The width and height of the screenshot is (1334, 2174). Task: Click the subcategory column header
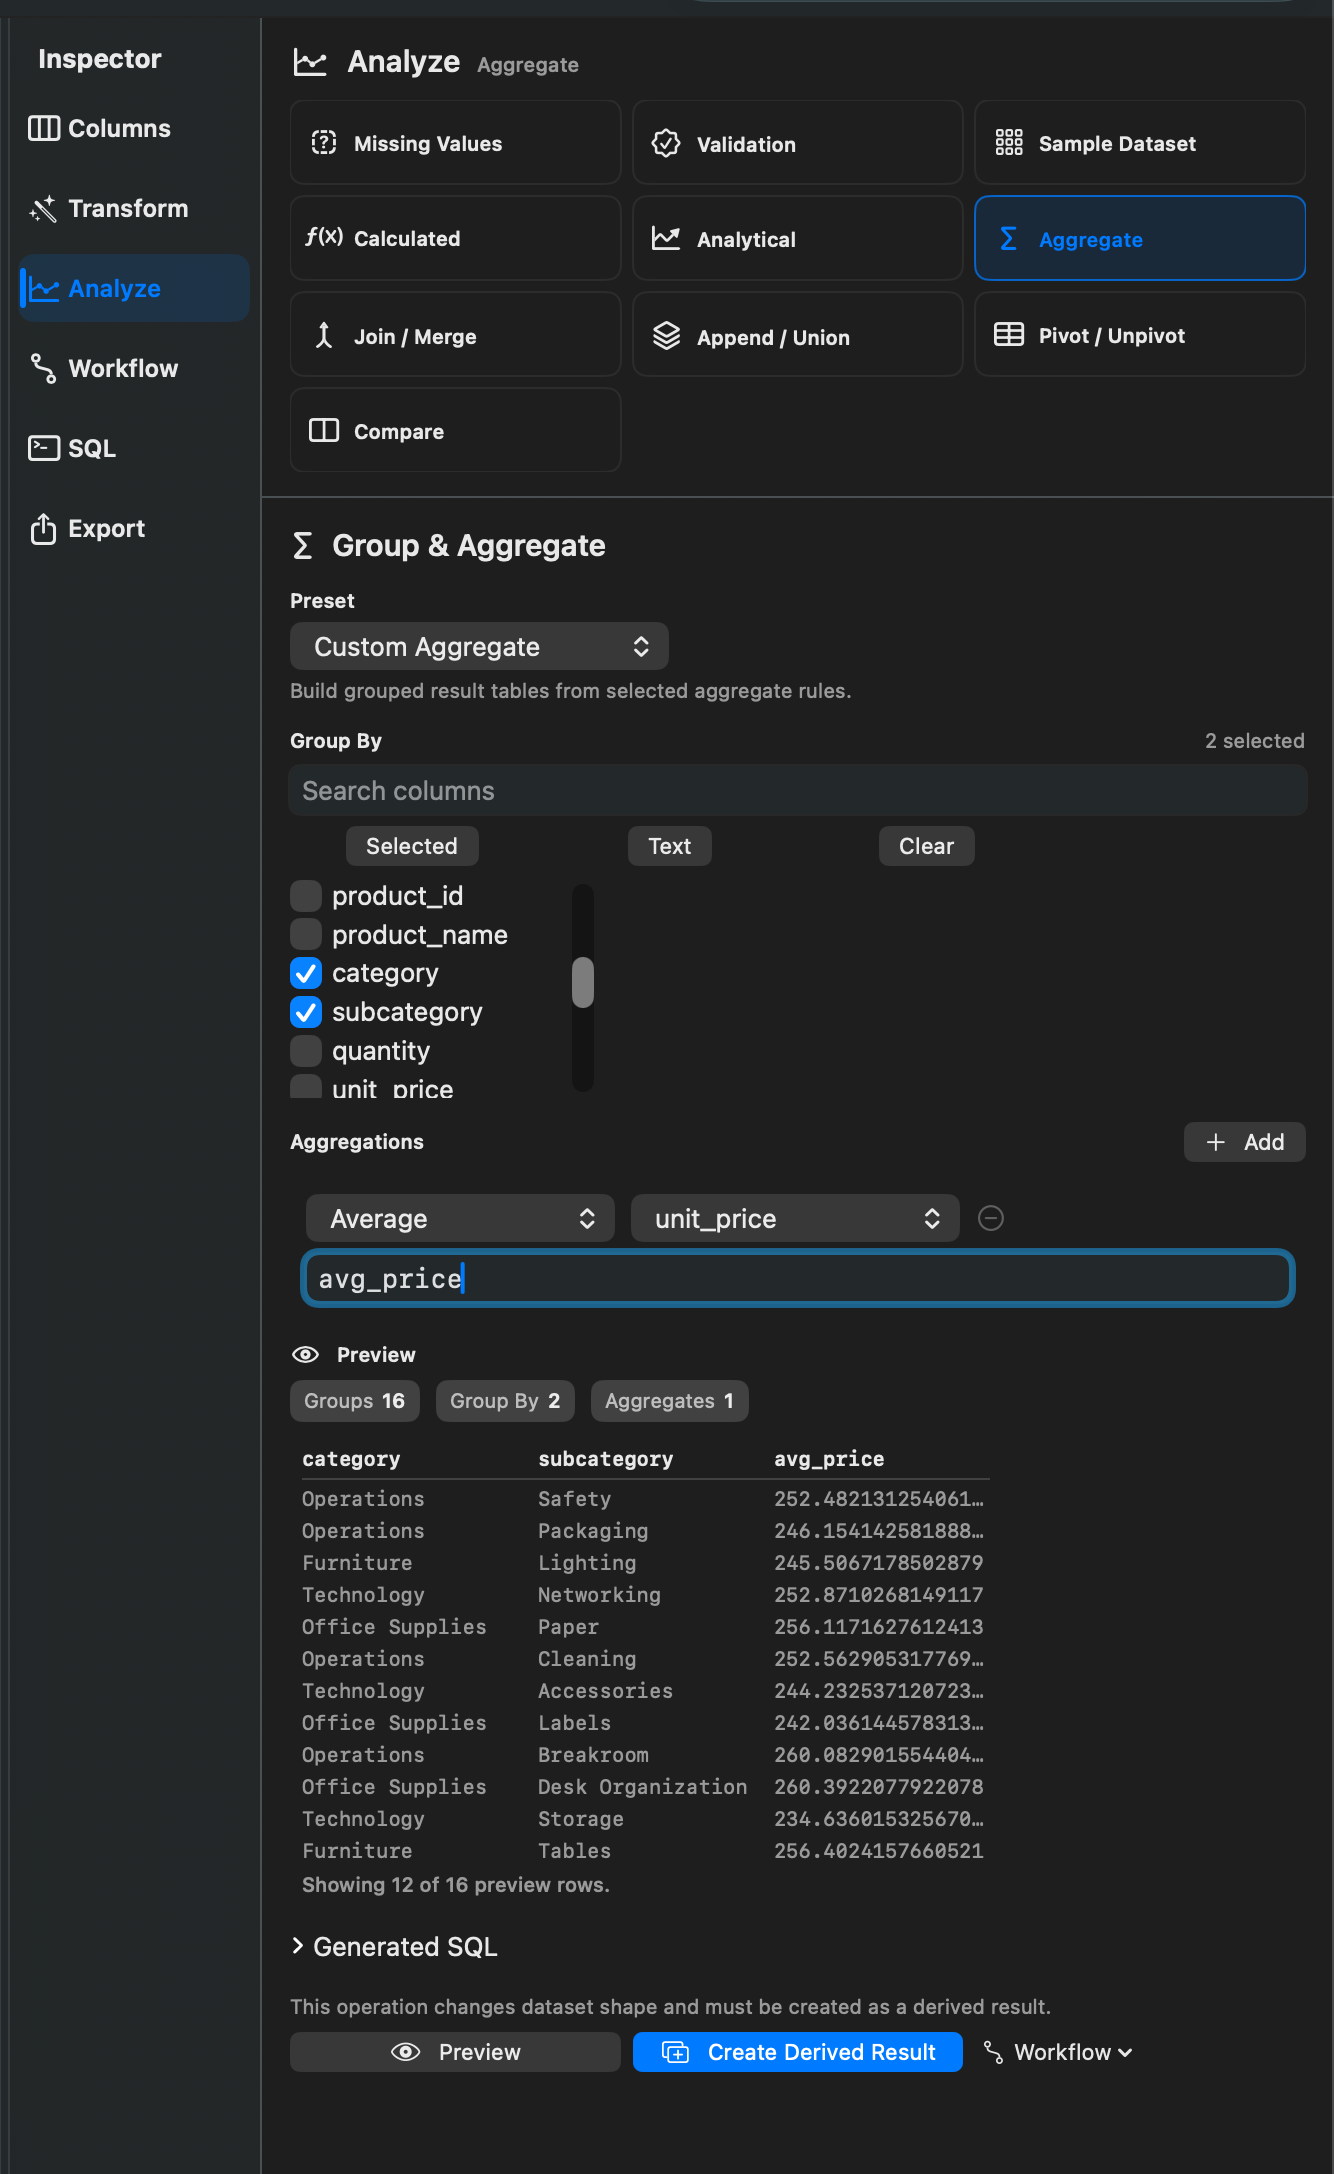pyautogui.click(x=606, y=1459)
